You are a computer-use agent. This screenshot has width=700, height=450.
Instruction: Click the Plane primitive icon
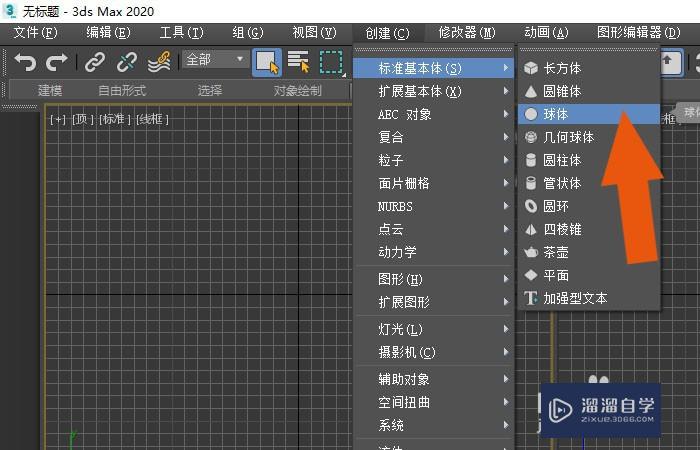[x=531, y=275]
